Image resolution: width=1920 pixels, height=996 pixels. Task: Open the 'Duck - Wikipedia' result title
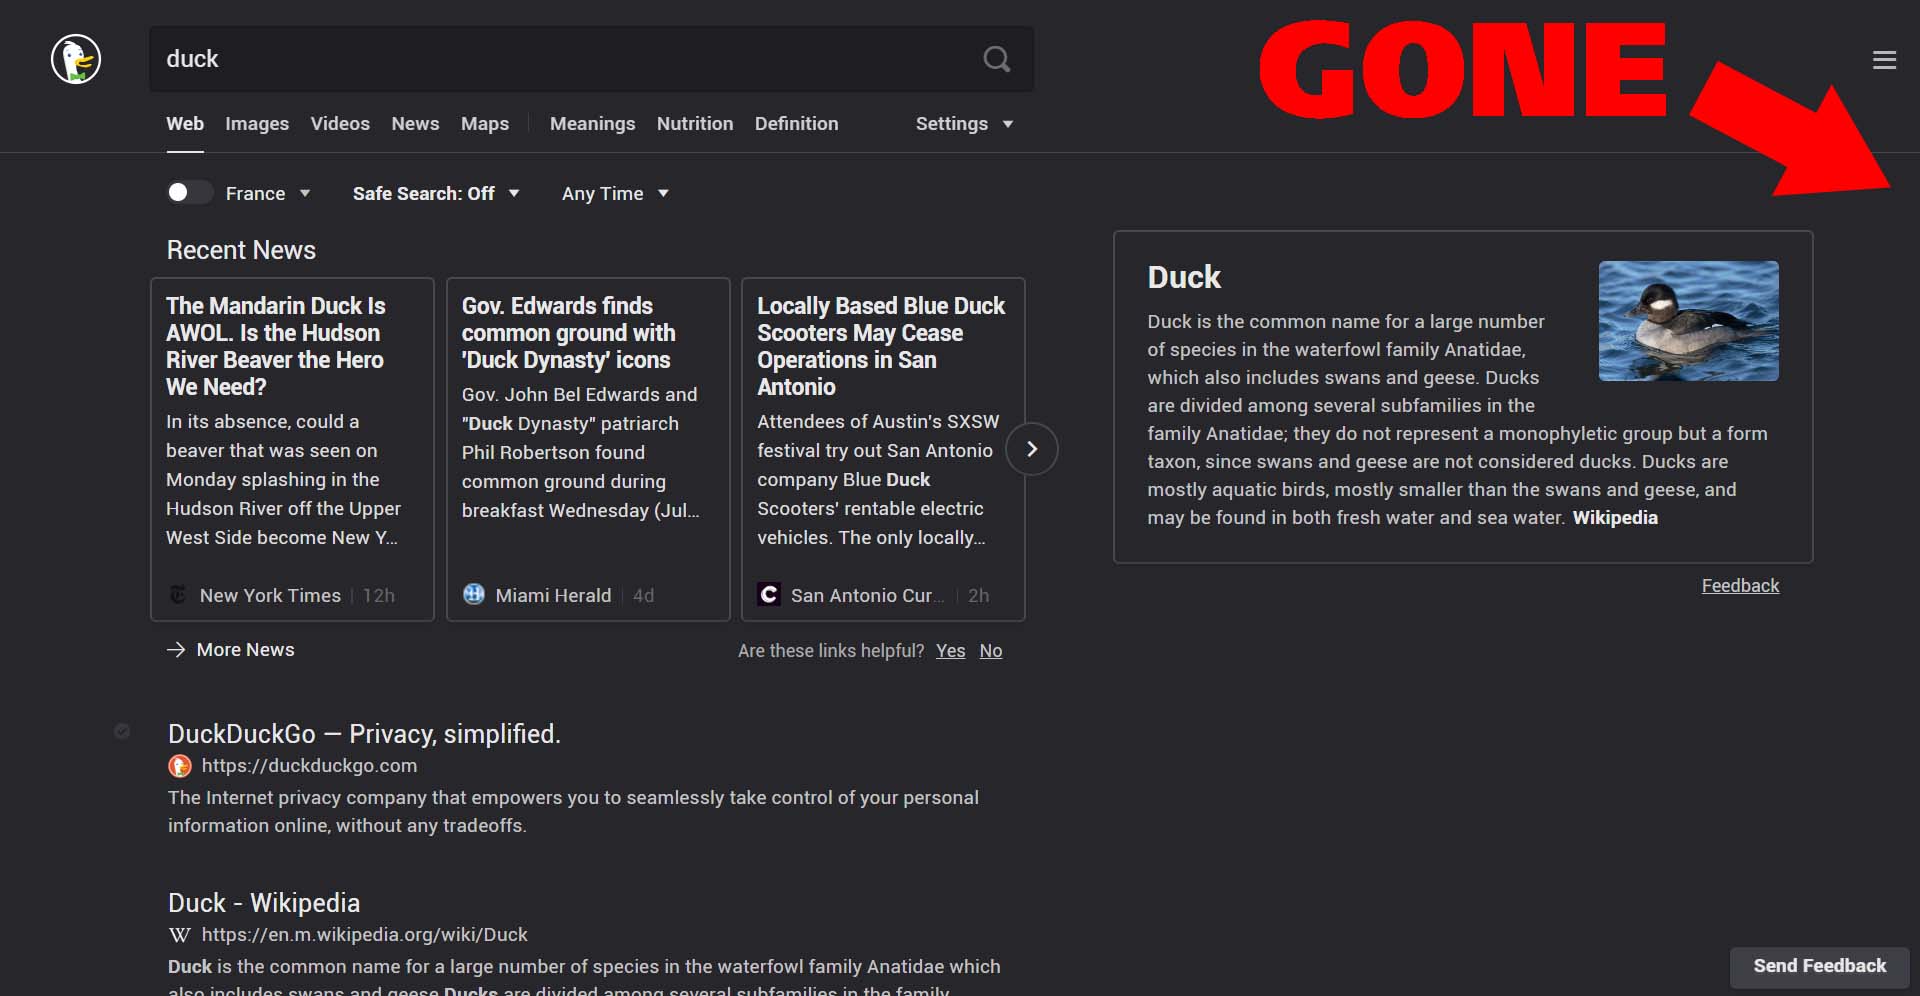coord(264,903)
